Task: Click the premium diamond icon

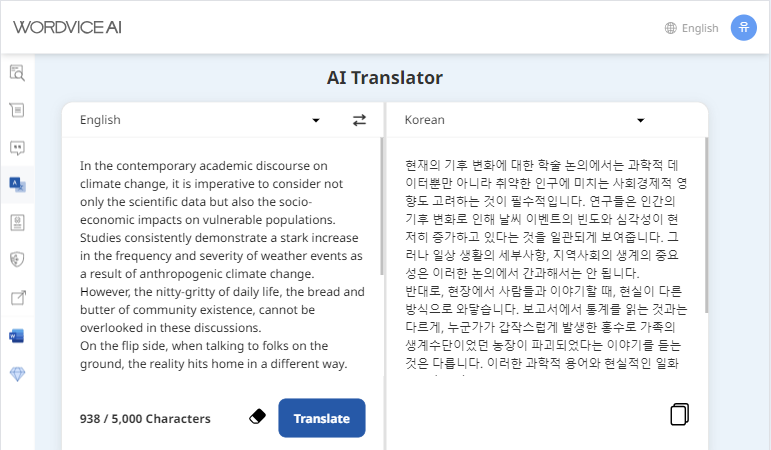Action: (x=17, y=373)
